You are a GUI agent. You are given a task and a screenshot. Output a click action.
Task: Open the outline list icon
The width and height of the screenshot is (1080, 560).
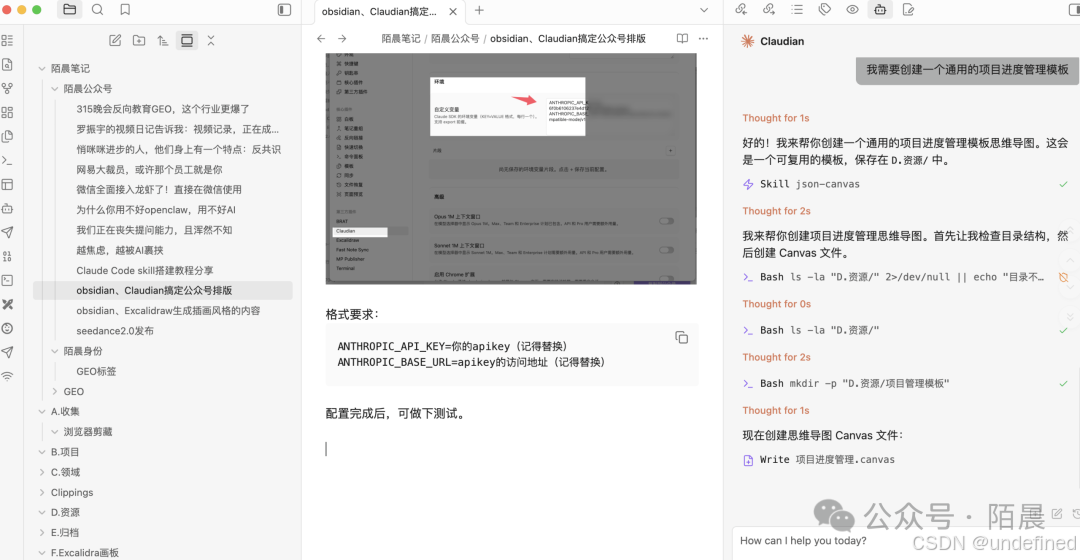[x=797, y=10]
